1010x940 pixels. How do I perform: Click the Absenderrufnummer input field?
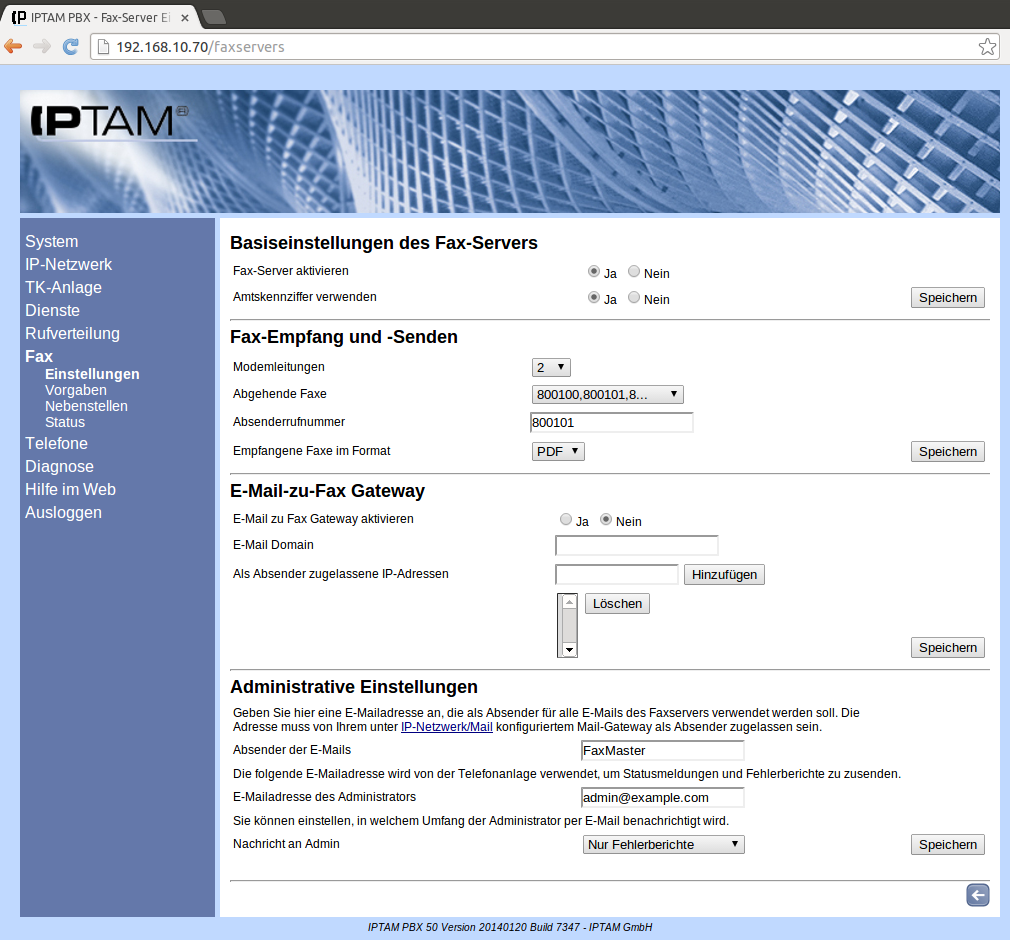pyautogui.click(x=611, y=423)
